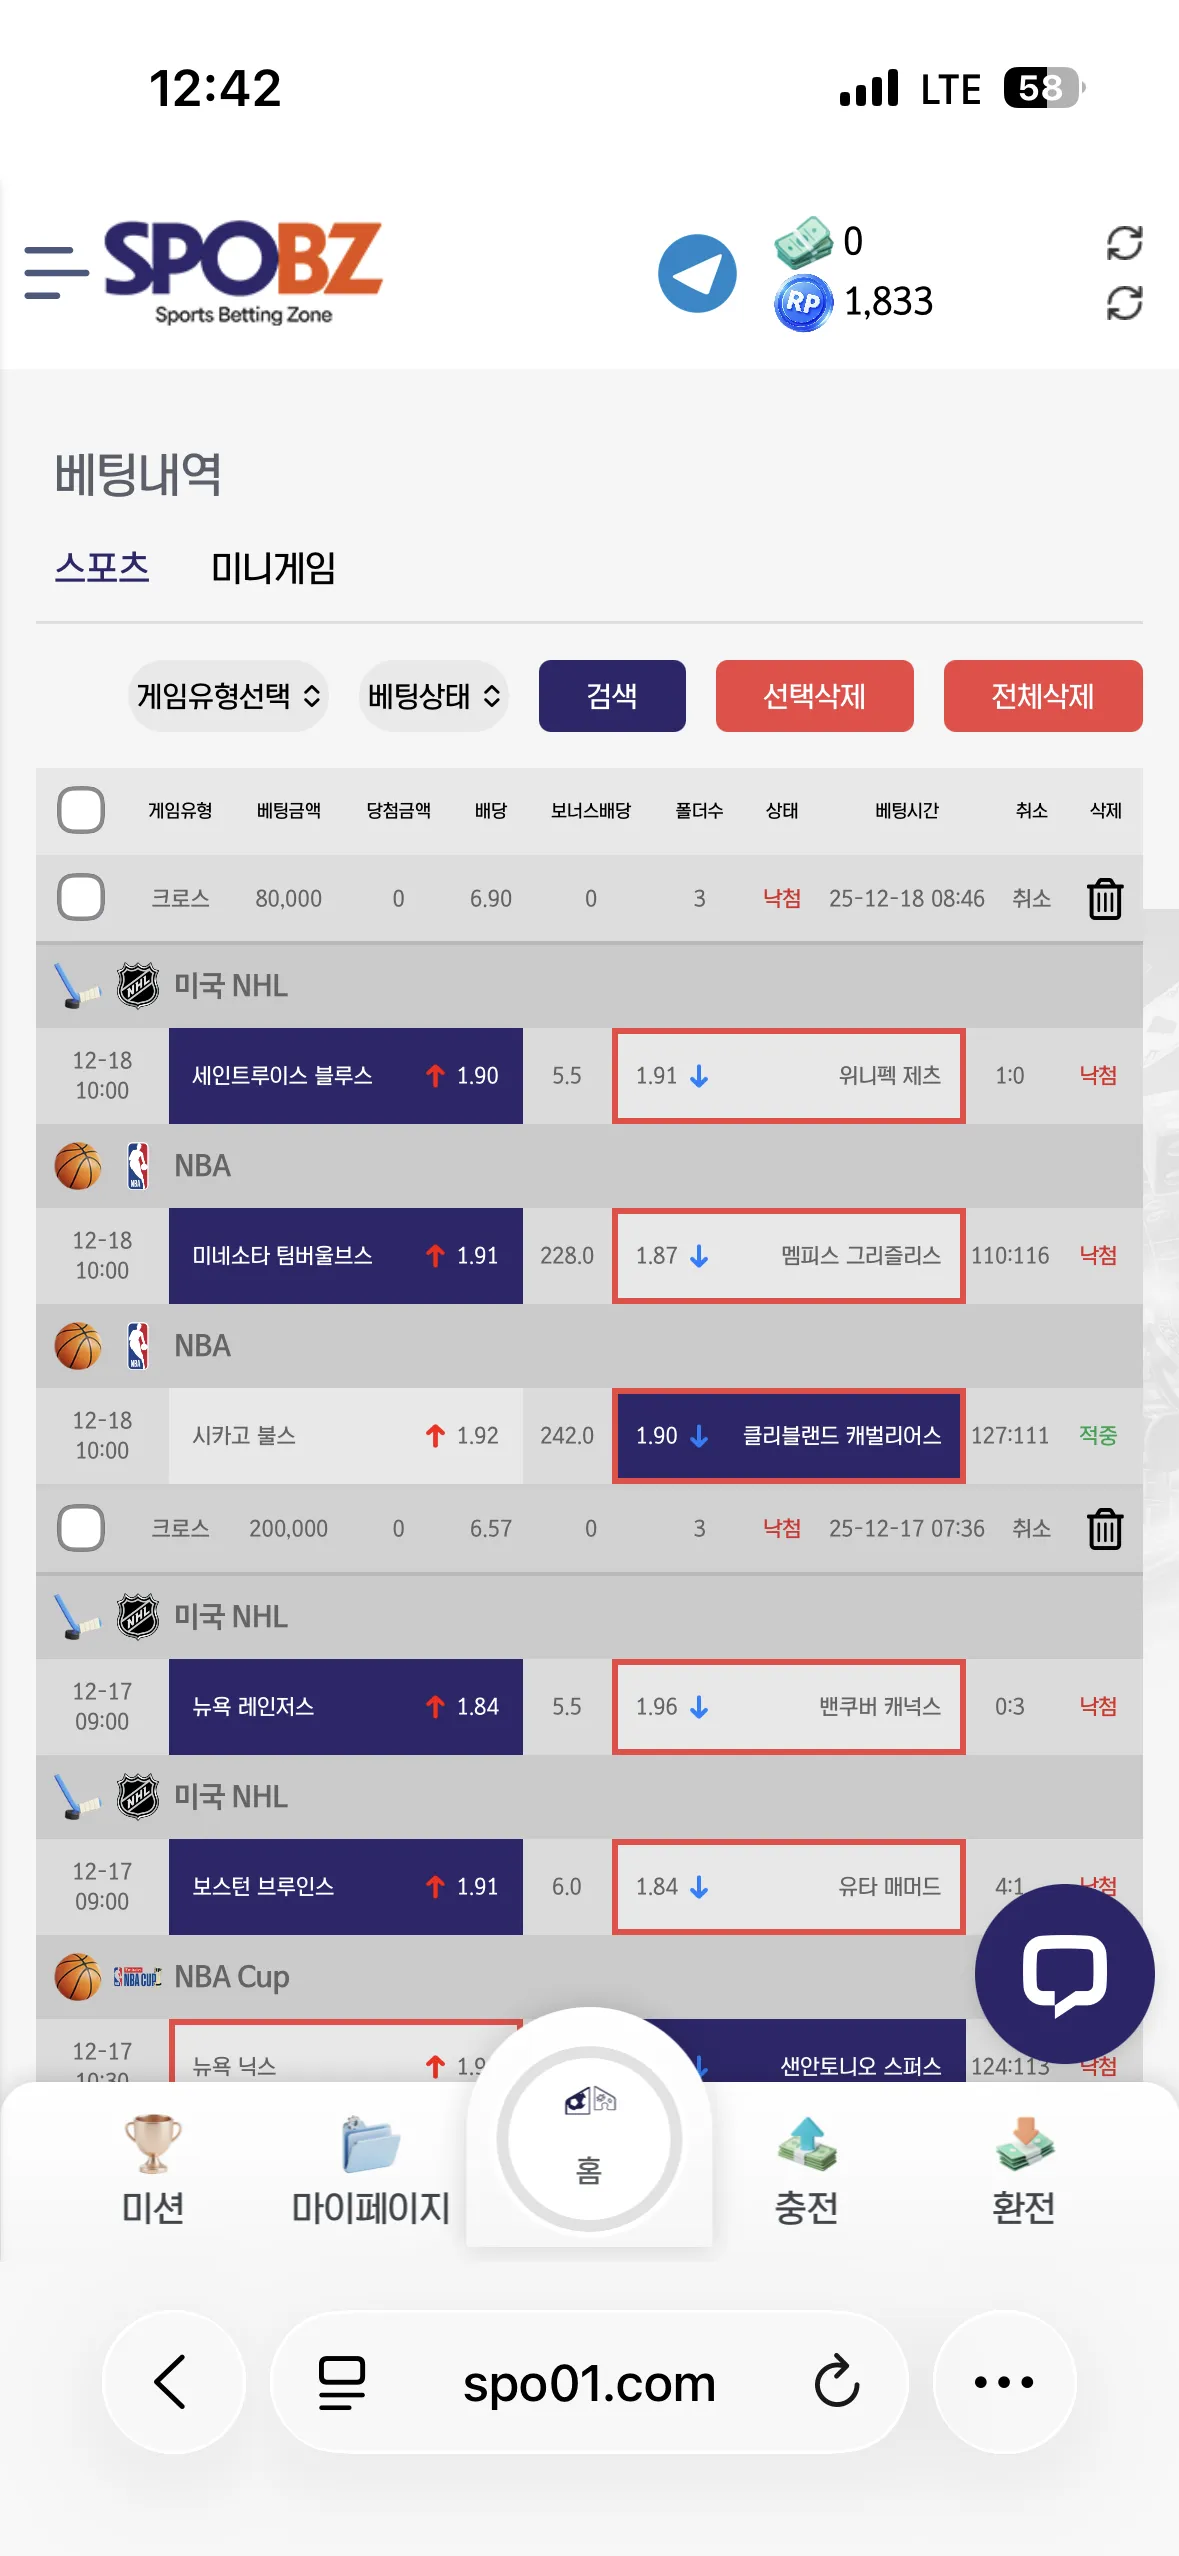
Task: Refresh the cash balance amount
Action: [x=1124, y=242]
